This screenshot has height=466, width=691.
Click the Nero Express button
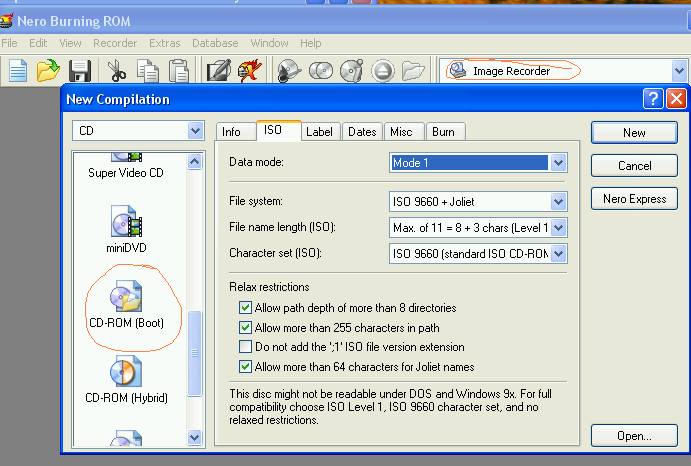(x=634, y=199)
